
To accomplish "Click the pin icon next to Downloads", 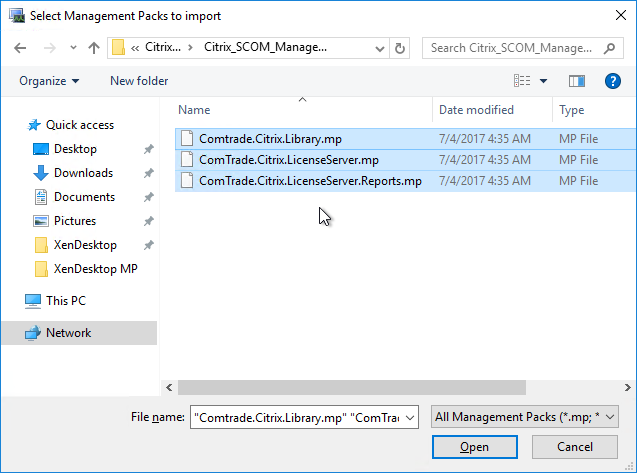I will pos(149,173).
